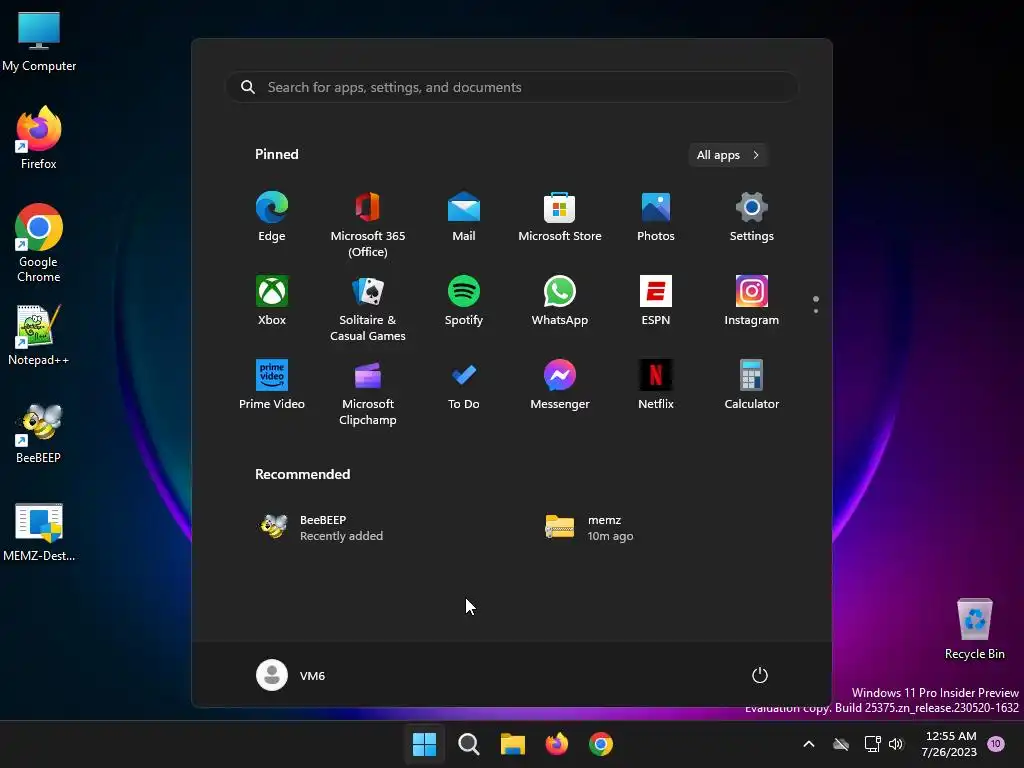The image size is (1024, 768).
Task: Open Microsoft Clipchamp
Action: pos(368,392)
